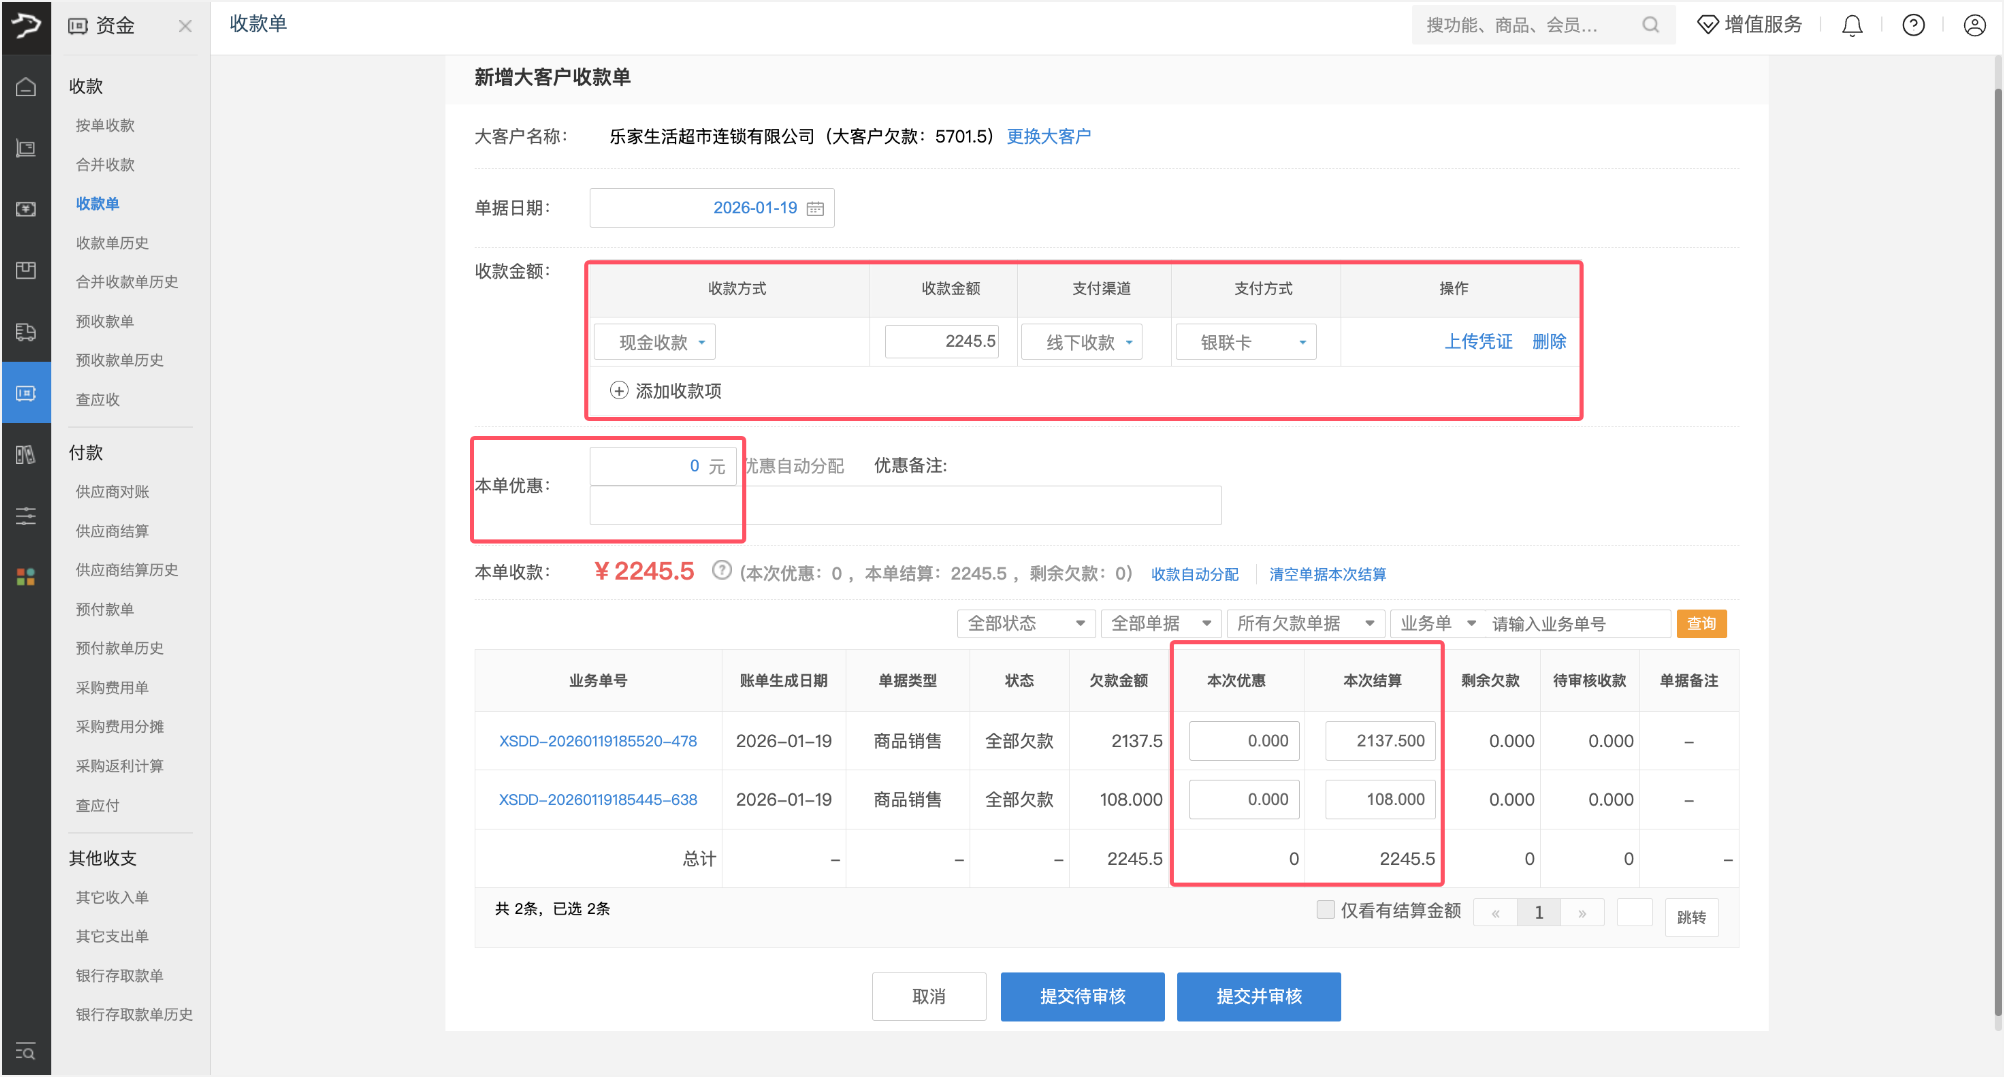Screen dimensions: 2005x1078
Task: Click the search magnifier icon in top bar
Action: click(x=1650, y=26)
